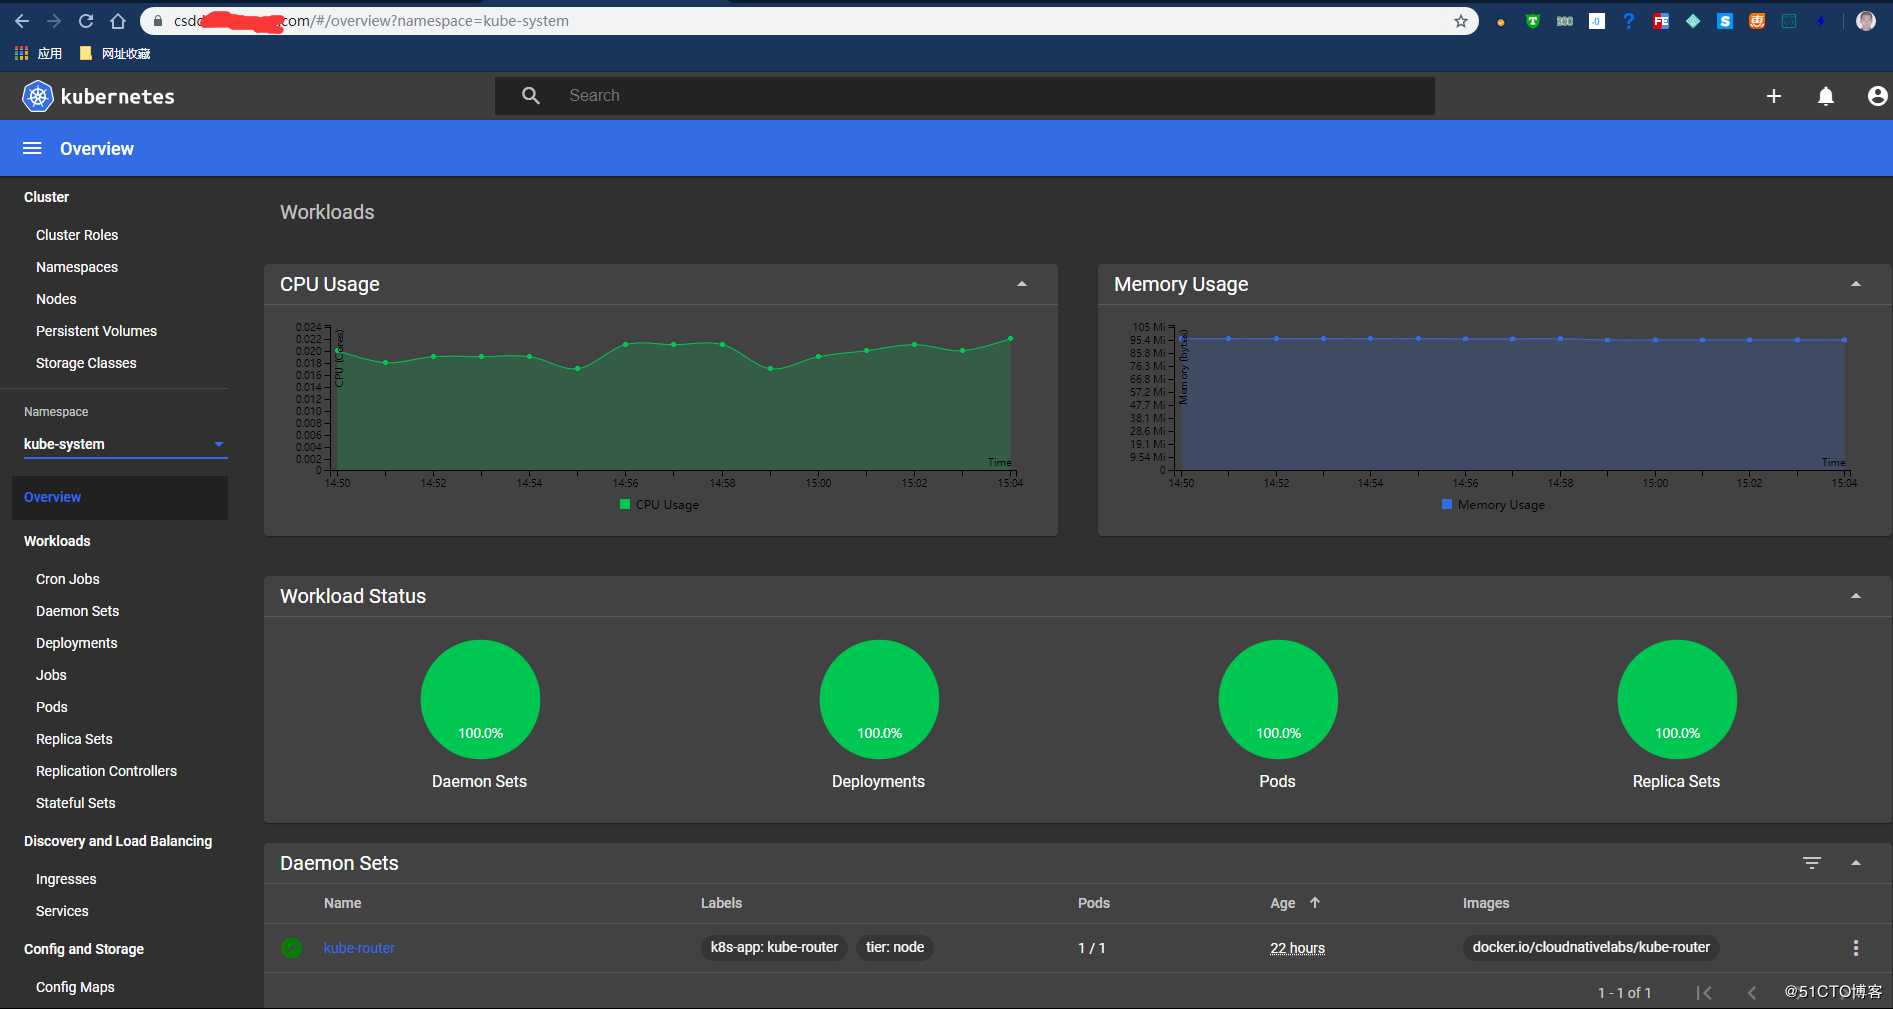The image size is (1893, 1009).
Task: Open the user account icon in header
Action: pyautogui.click(x=1877, y=96)
